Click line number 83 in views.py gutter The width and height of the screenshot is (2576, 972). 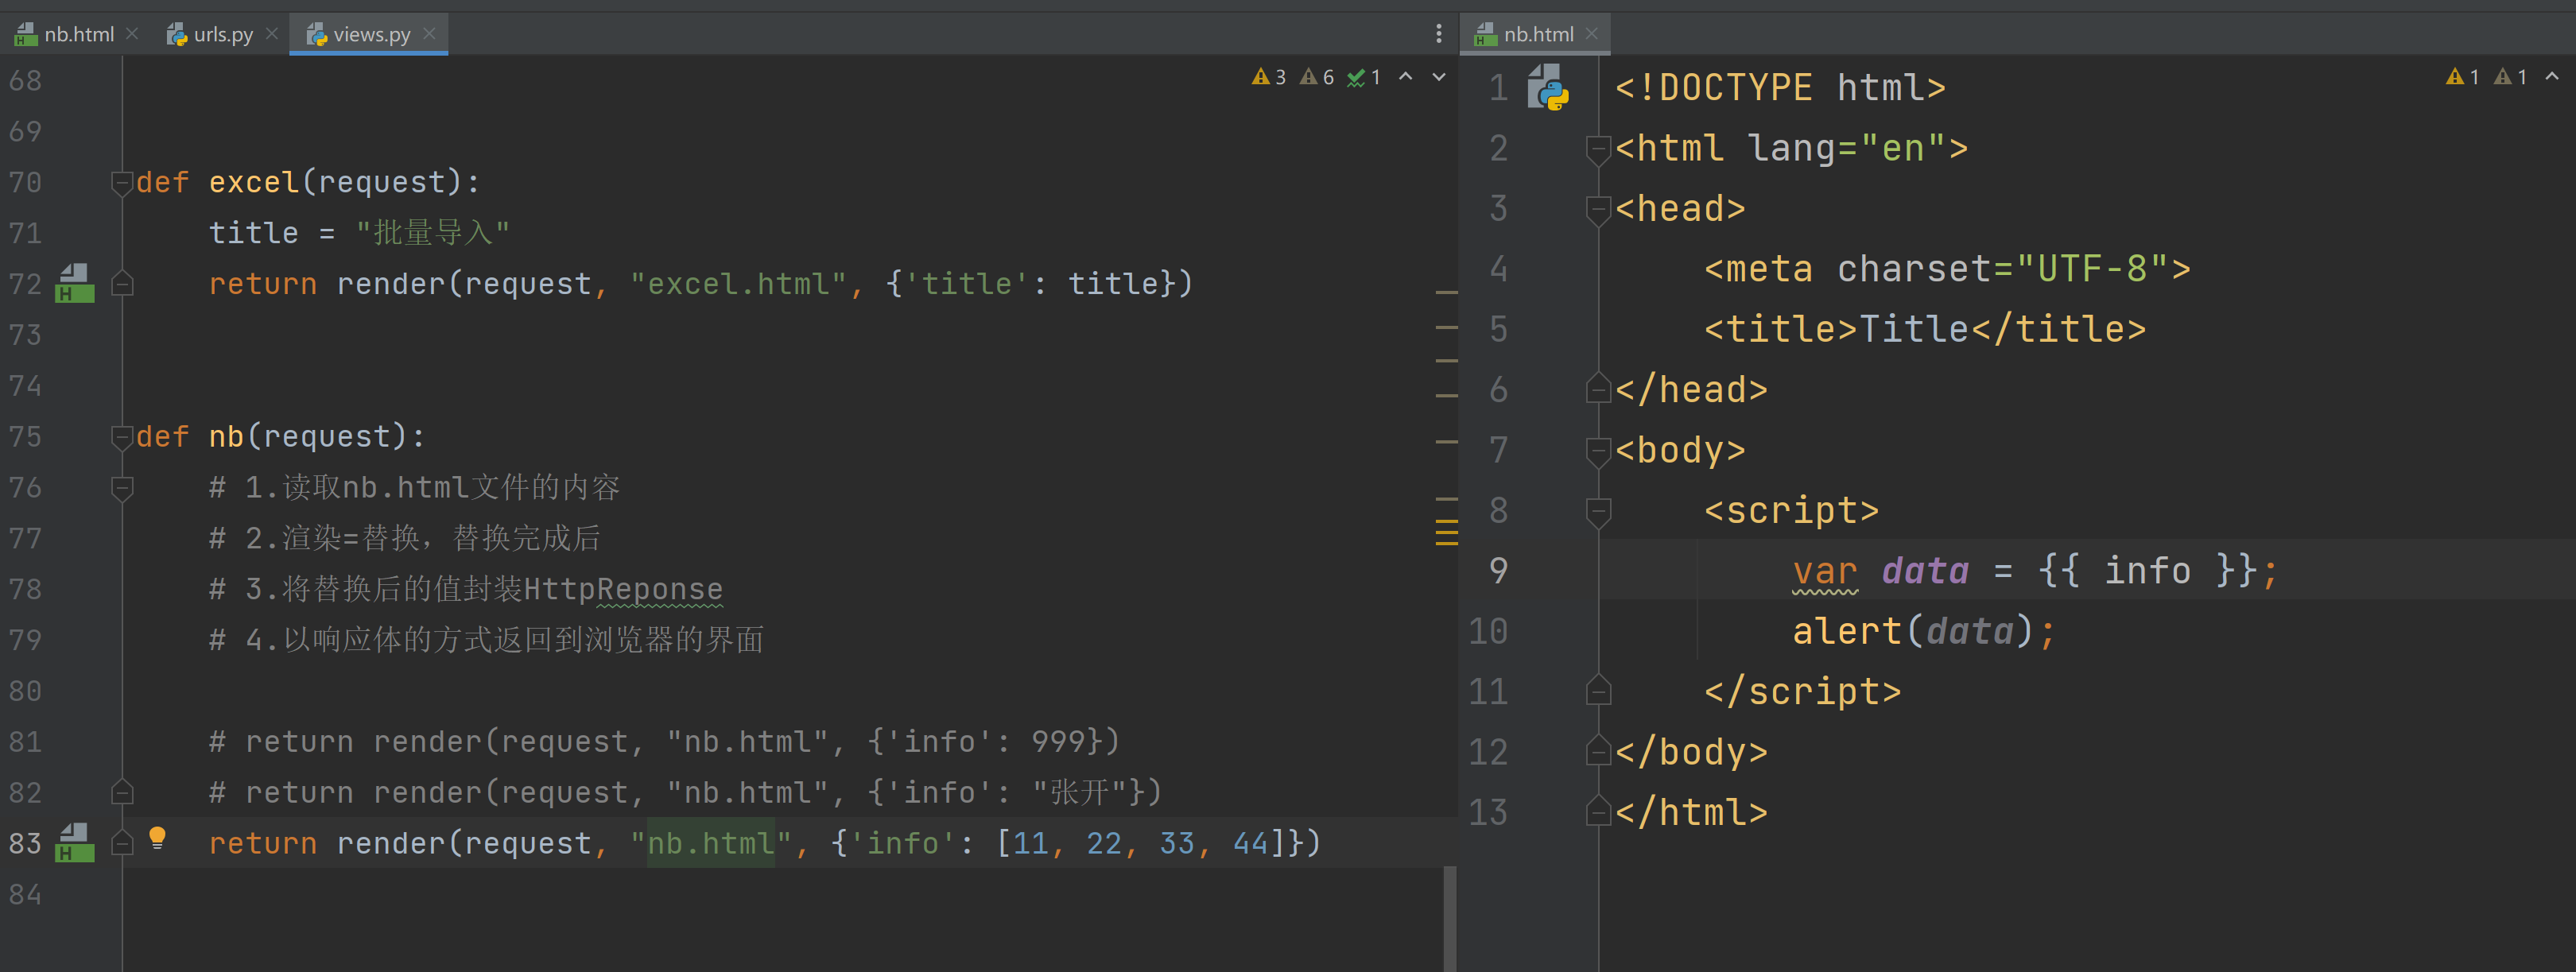tap(25, 843)
